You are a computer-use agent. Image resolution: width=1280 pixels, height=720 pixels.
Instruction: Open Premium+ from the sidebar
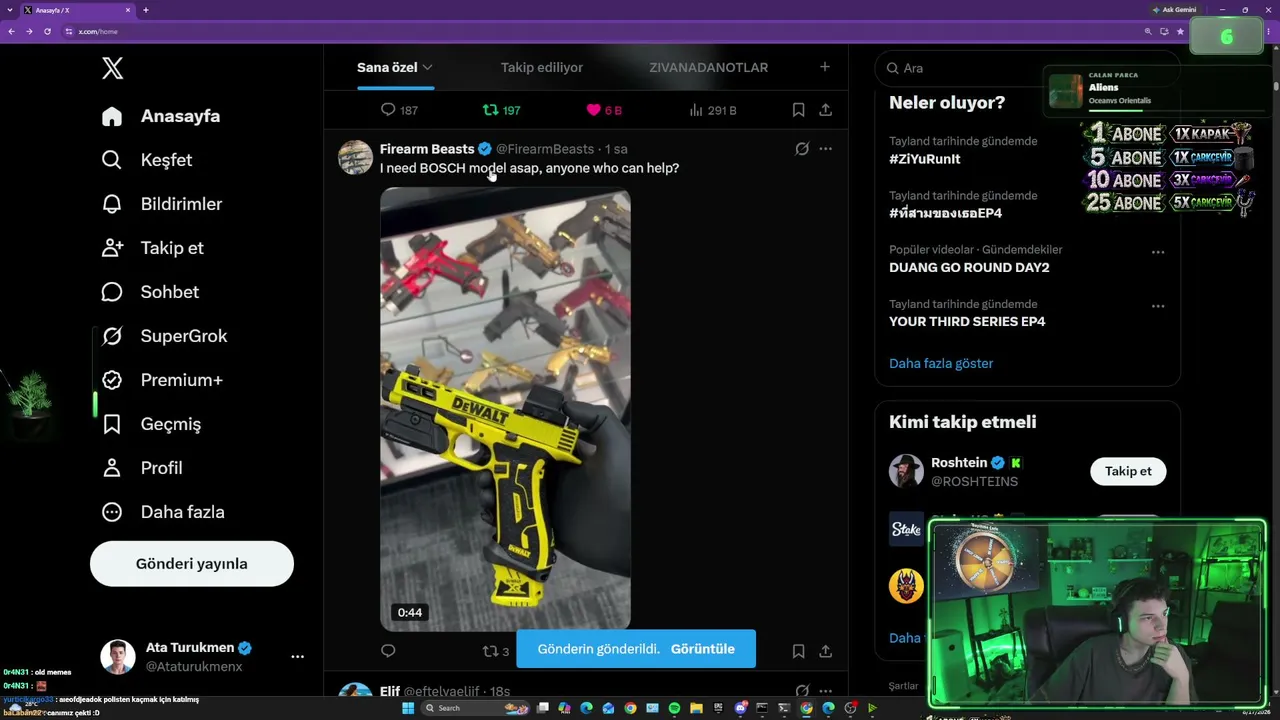pyautogui.click(x=162, y=380)
